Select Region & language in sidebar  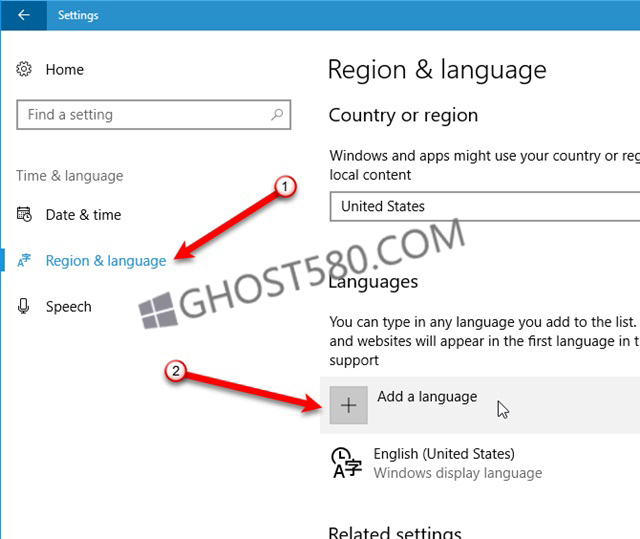(106, 261)
